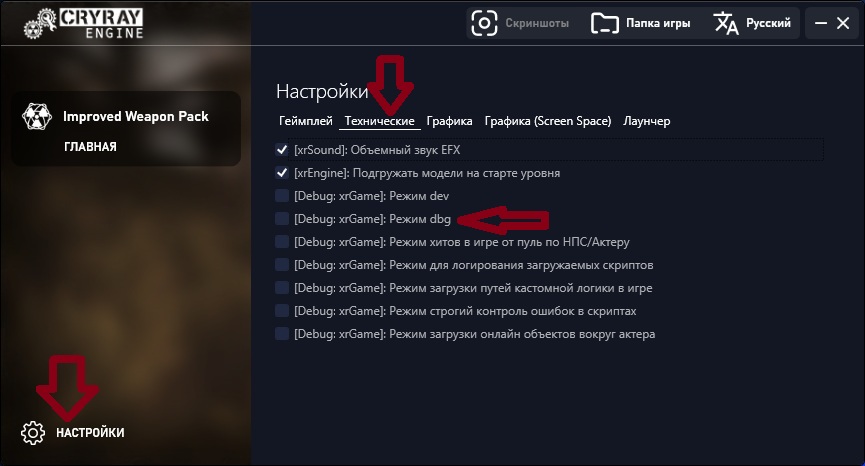This screenshot has height=466, width=865.
Task: Click the settings gear icon
Action: [x=33, y=433]
